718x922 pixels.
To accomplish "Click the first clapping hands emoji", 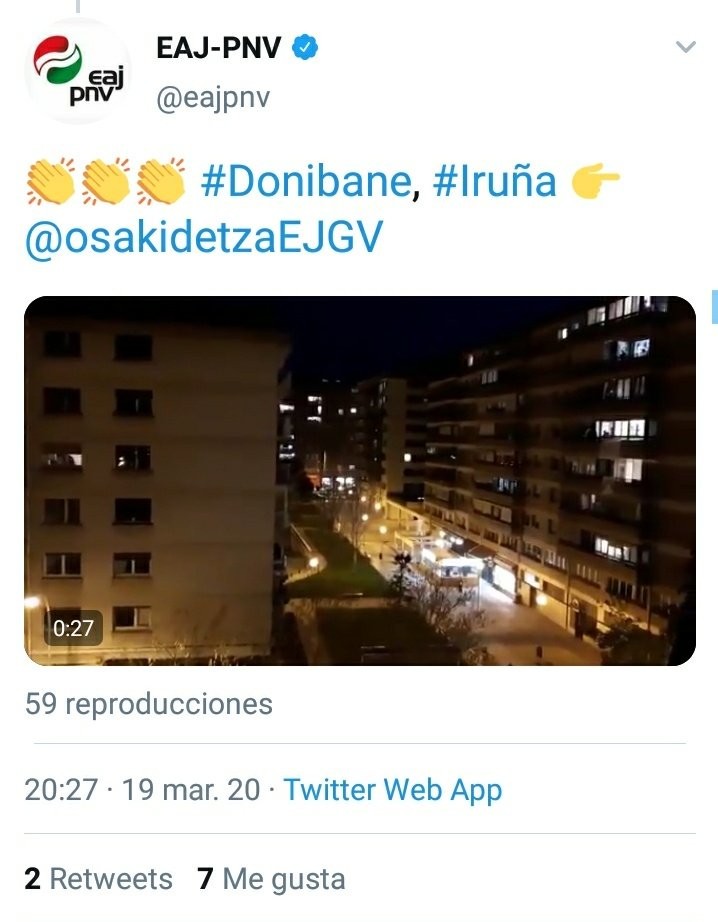I will pyautogui.click(x=51, y=181).
